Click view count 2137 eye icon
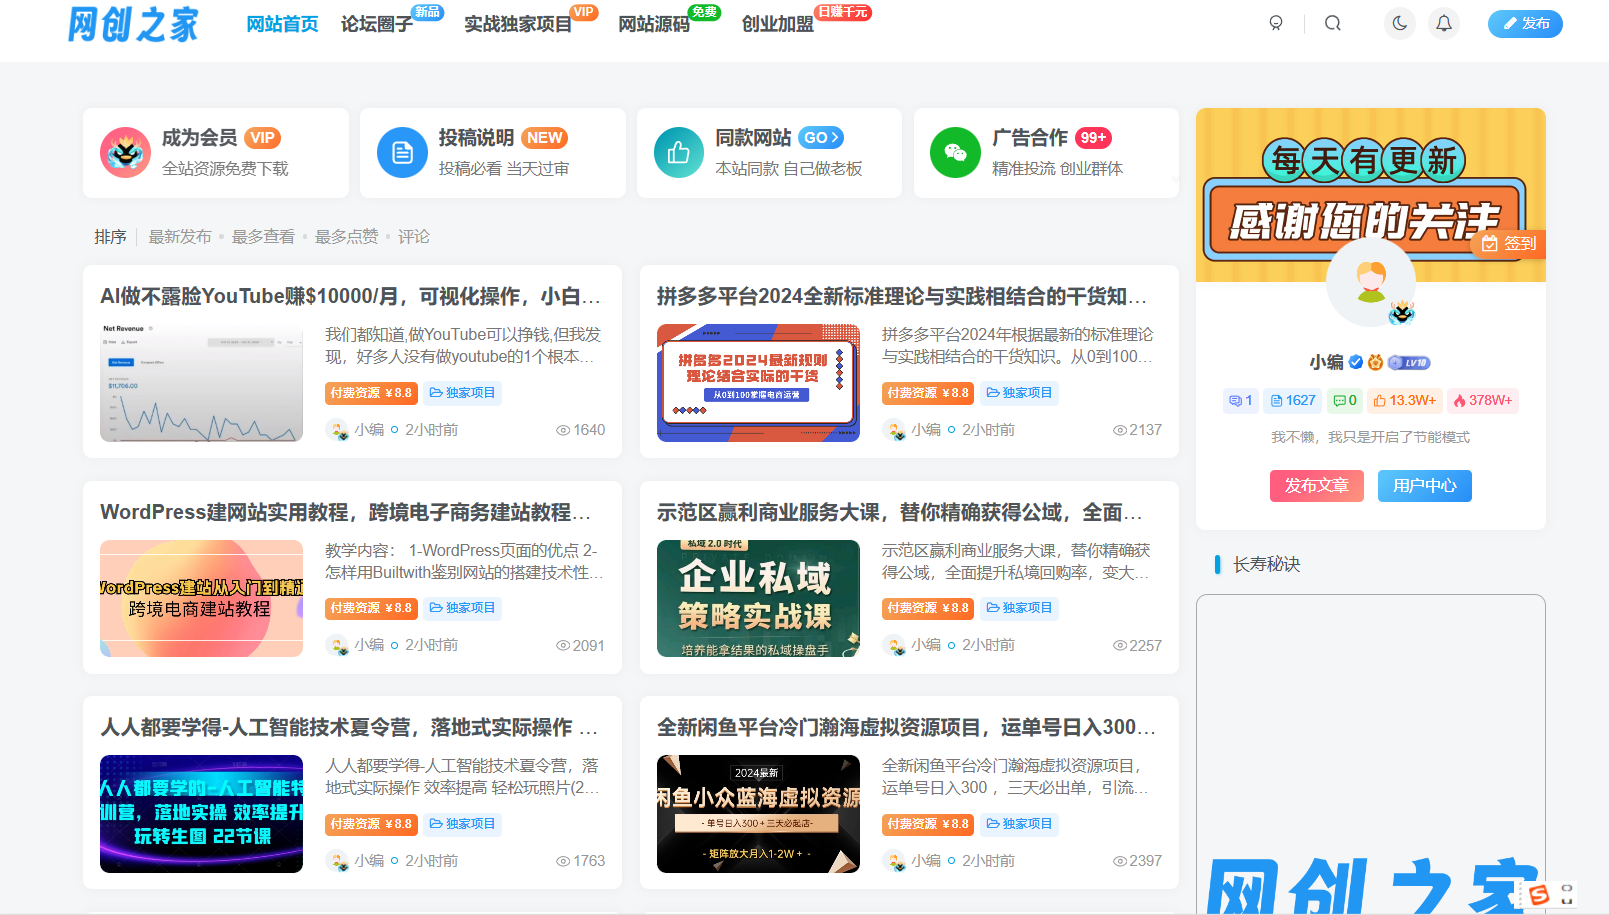This screenshot has width=1609, height=915. pos(1120,430)
